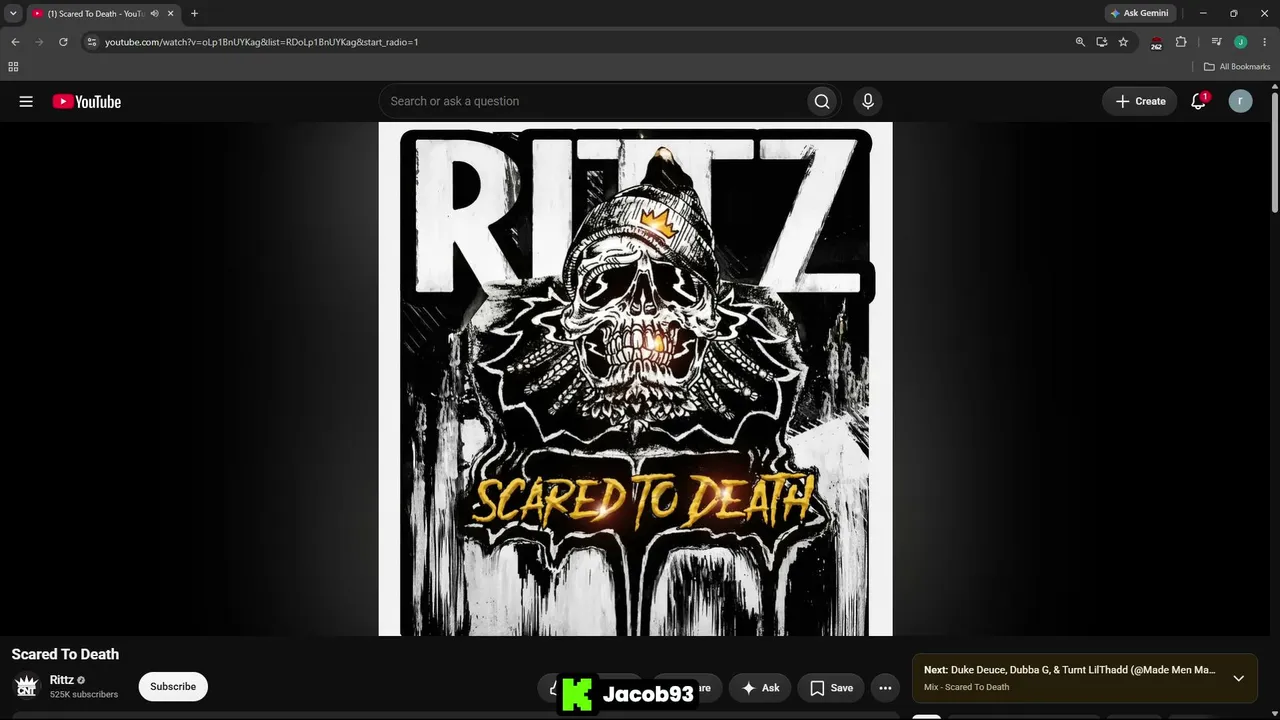Open the red extension with 262 badge
Screen dimensions: 1280x720
coord(1156,42)
